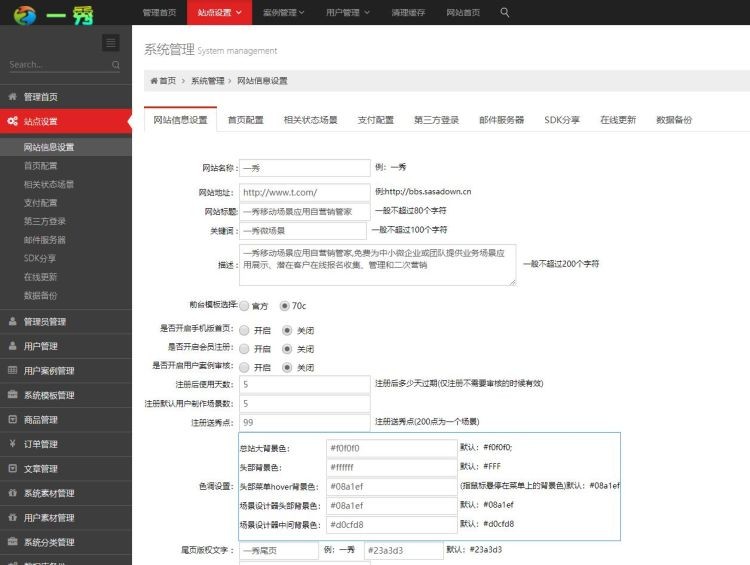Image resolution: width=750 pixels, height=565 pixels.
Task: Click the icon beside 商品管理
Action: click(x=12, y=420)
